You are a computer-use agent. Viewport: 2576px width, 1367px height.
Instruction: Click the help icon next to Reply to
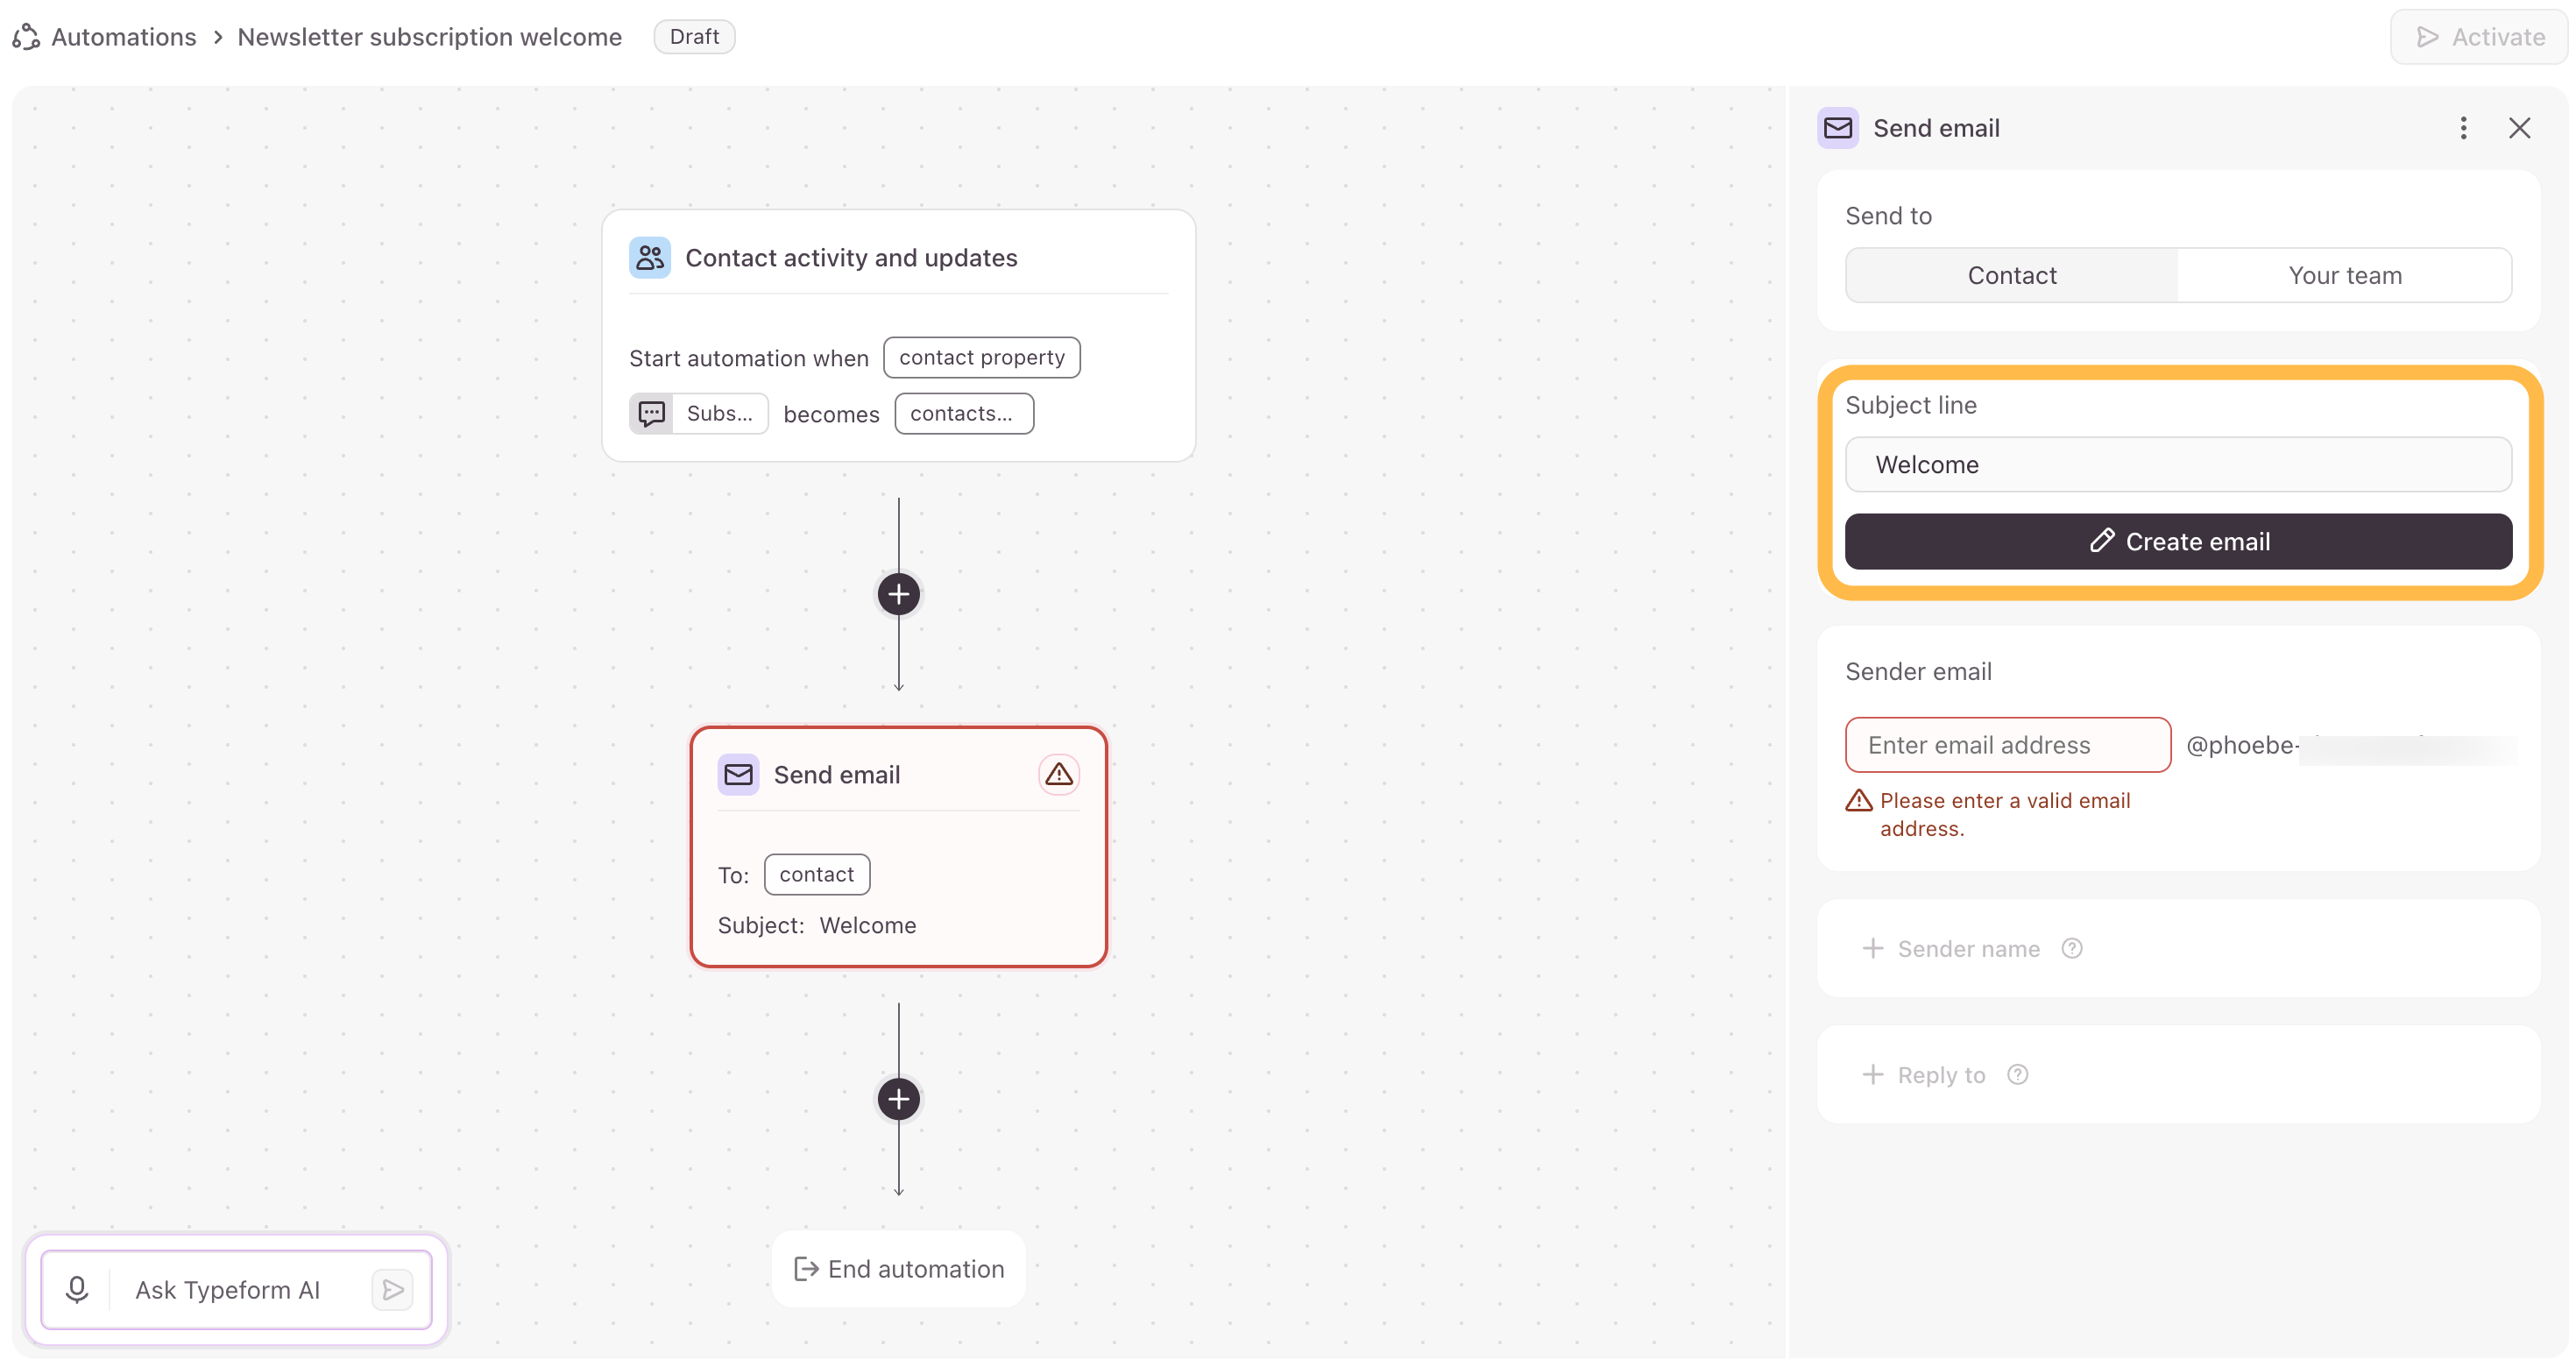pyautogui.click(x=2017, y=1074)
